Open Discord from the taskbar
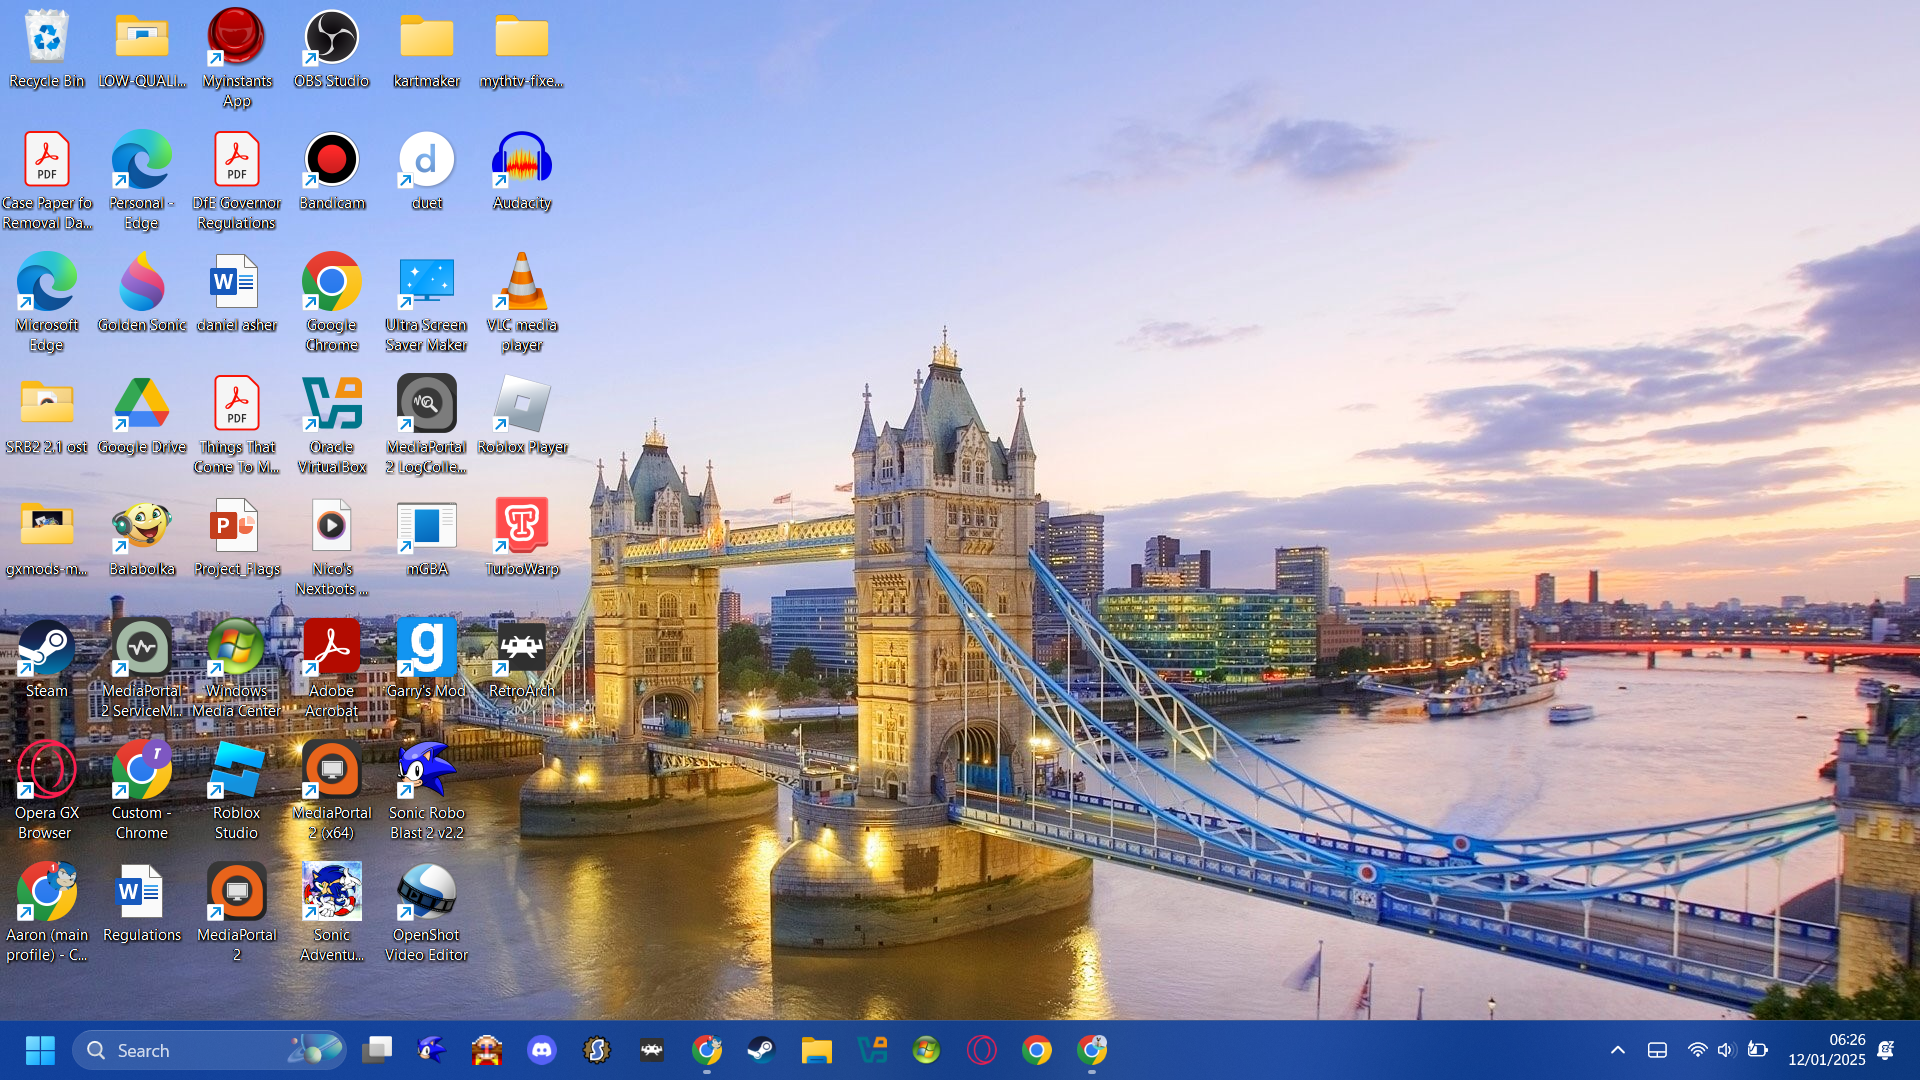 click(x=542, y=1050)
